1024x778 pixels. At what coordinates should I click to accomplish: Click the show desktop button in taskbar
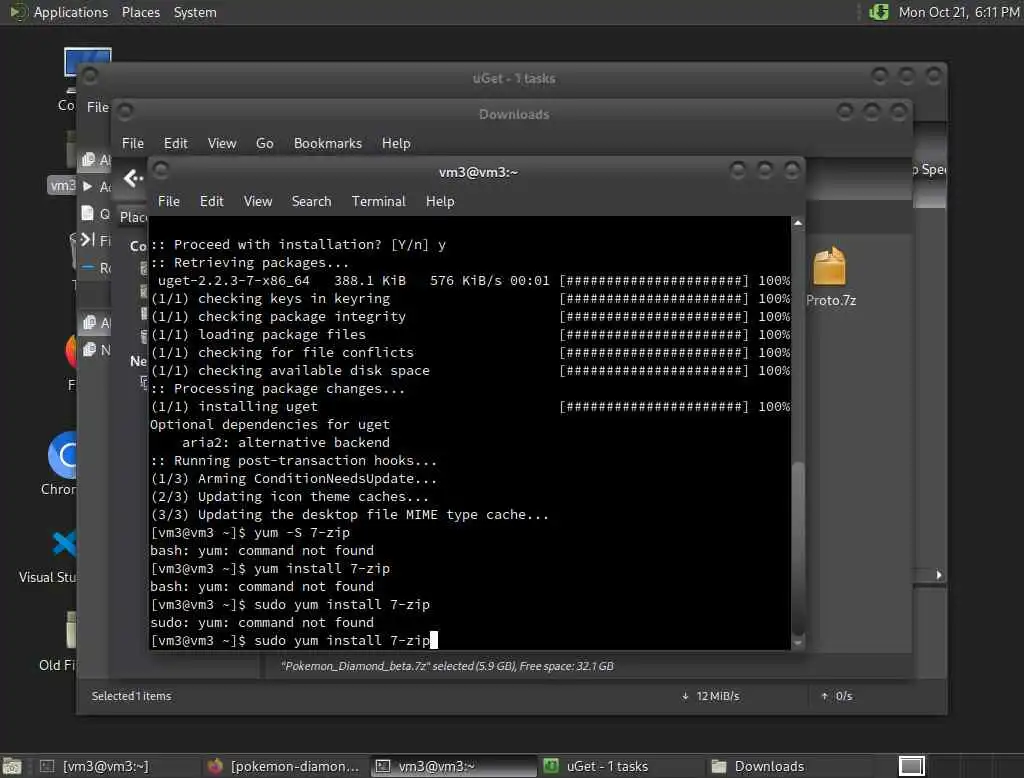(12, 766)
